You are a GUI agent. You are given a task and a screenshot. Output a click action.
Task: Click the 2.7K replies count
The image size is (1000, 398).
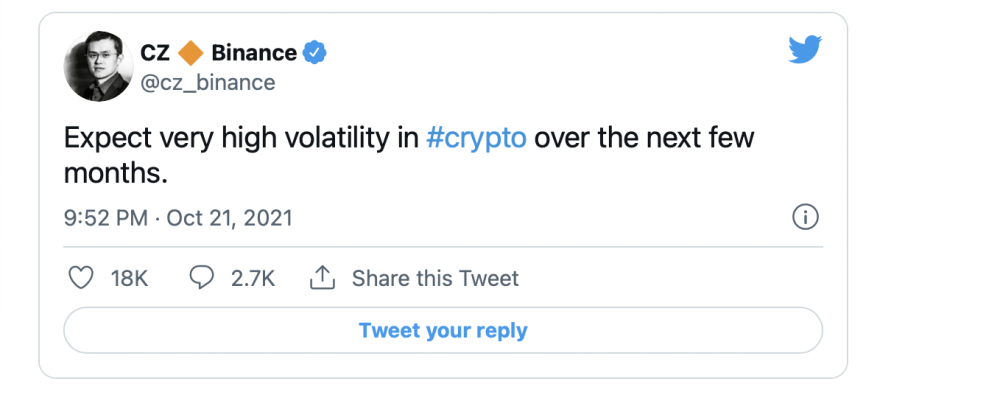coord(253,279)
